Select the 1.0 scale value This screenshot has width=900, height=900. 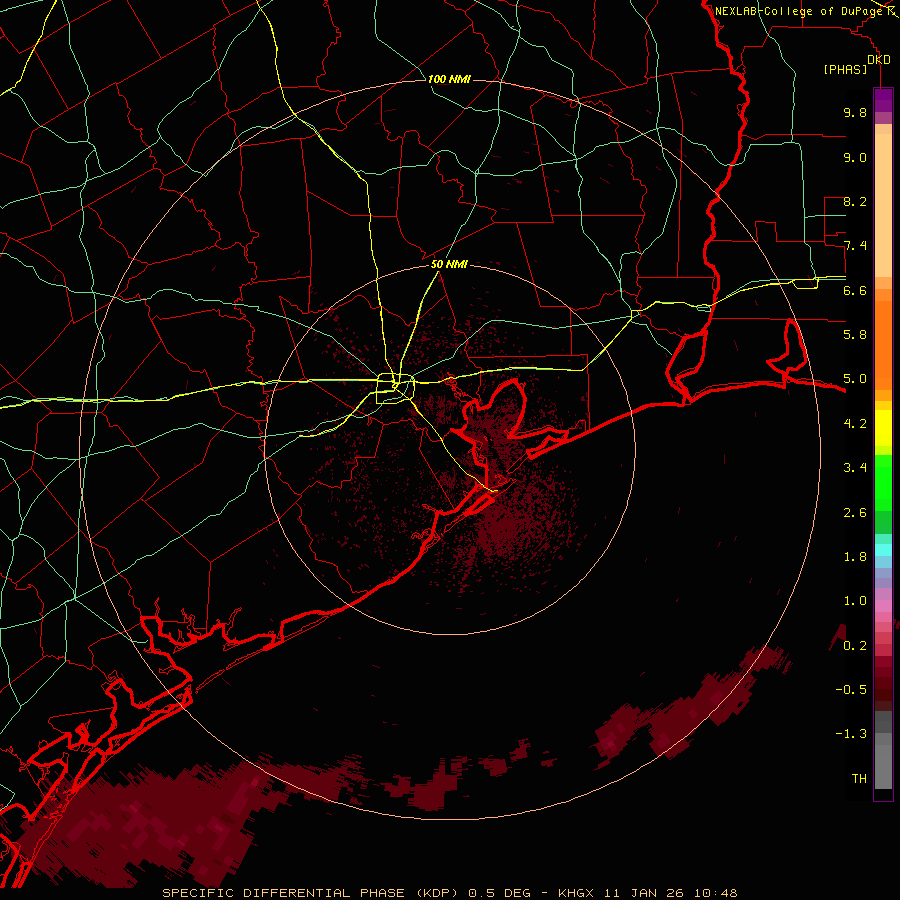[855, 601]
